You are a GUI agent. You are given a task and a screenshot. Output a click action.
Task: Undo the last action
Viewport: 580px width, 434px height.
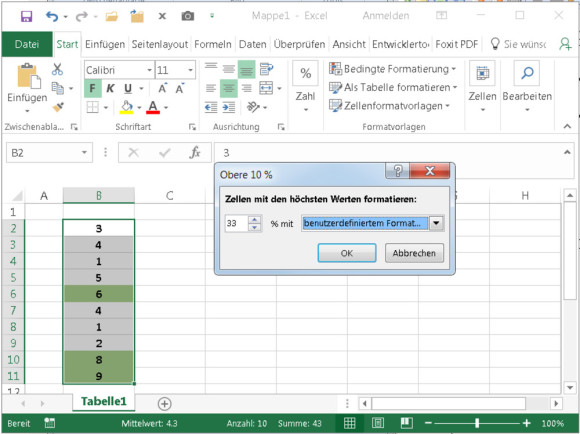click(52, 16)
